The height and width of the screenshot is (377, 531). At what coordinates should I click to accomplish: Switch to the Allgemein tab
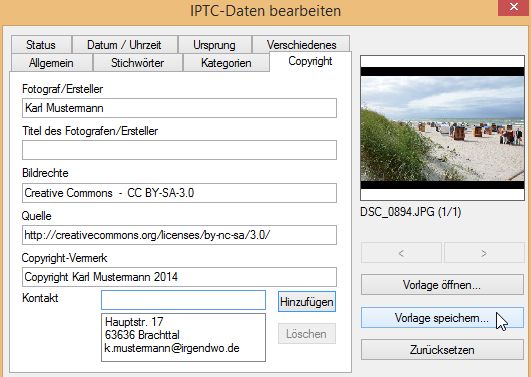click(51, 63)
